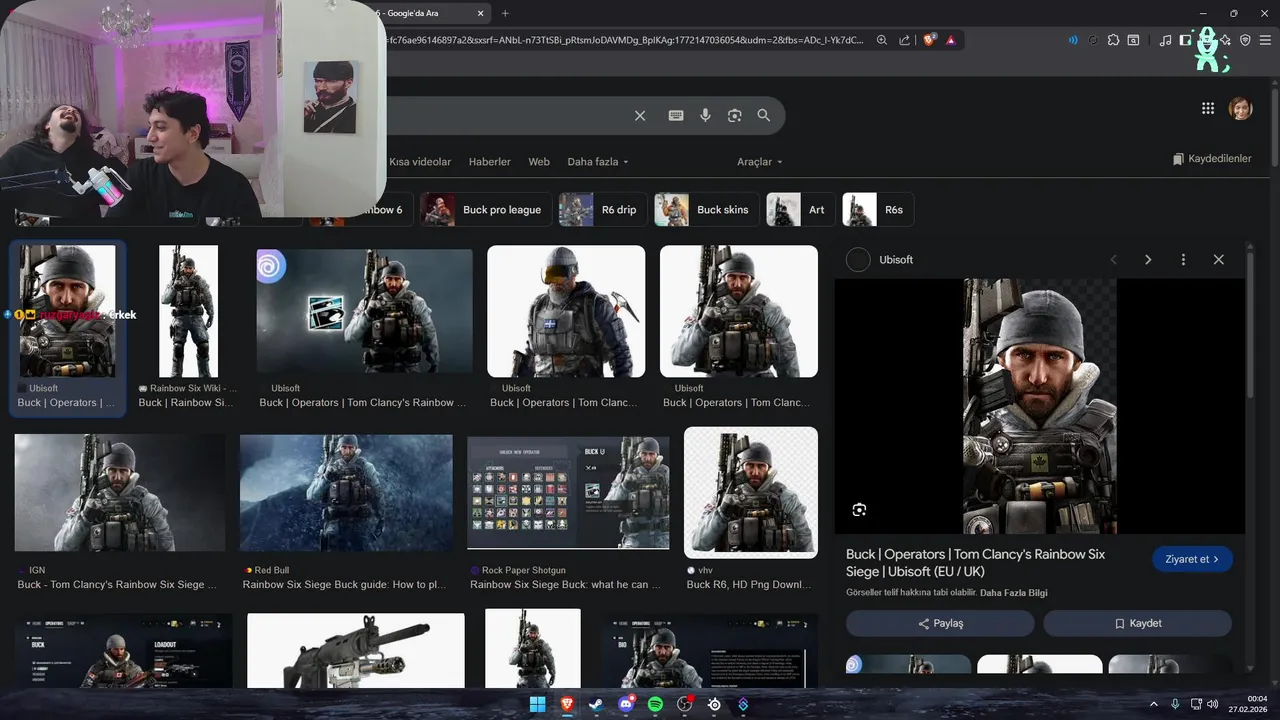The height and width of the screenshot is (720, 1280).
Task: Open Discord from the taskbar
Action: point(626,704)
